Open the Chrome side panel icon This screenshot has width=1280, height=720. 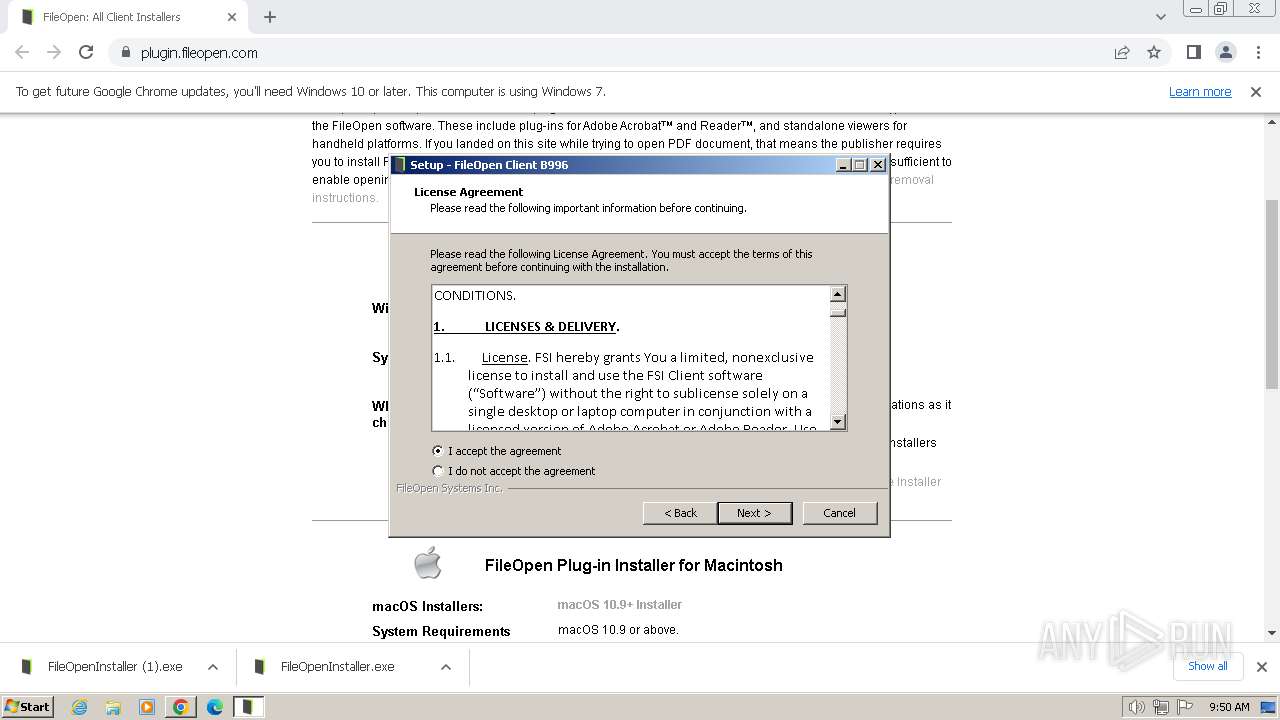1194,53
